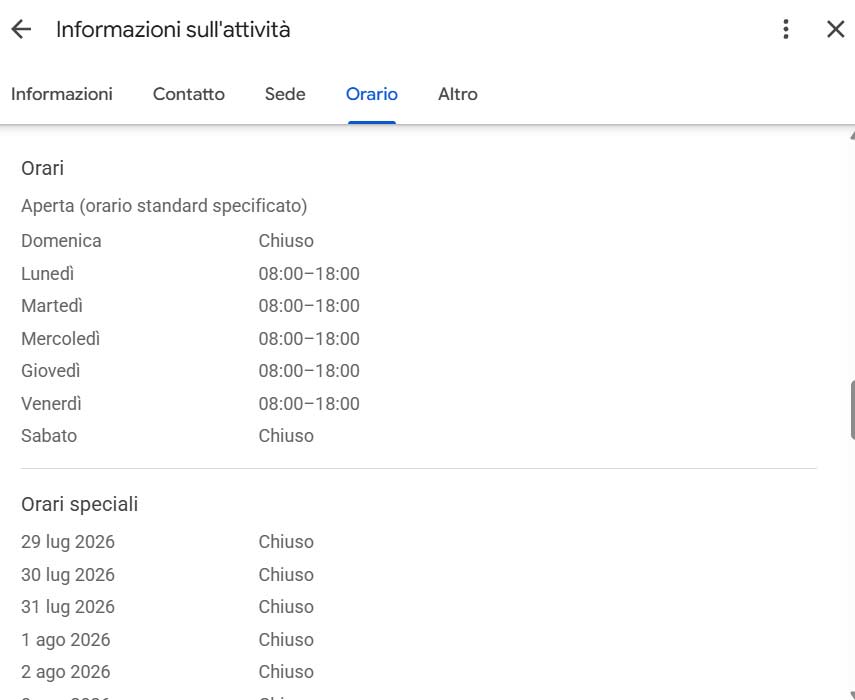Click Chiuso next to 31 lug 2026
This screenshot has width=855, height=700.
[x=286, y=607]
